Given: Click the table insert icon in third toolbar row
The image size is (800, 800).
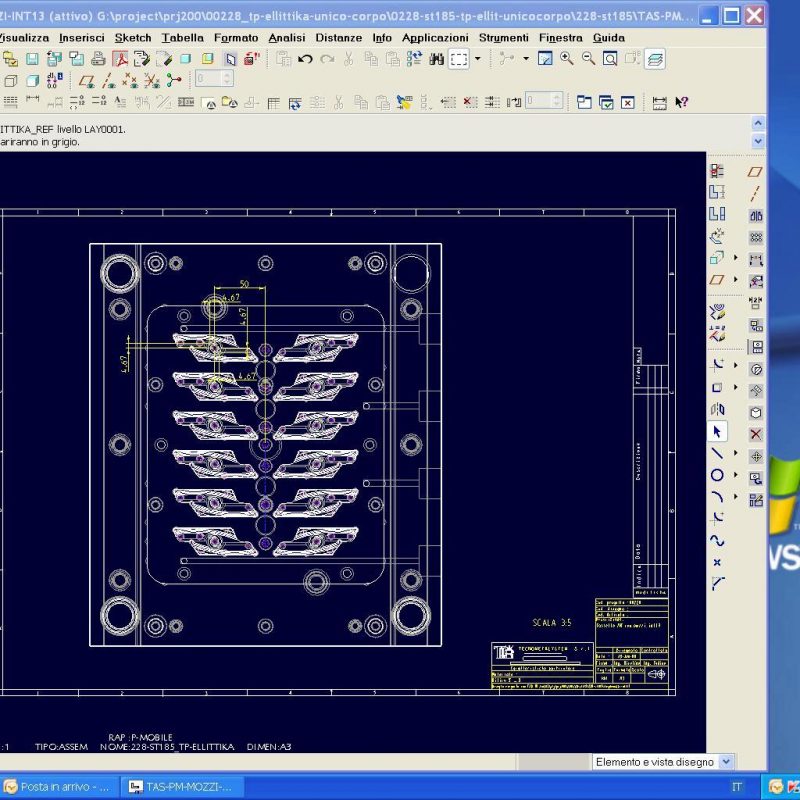Looking at the screenshot, I should pyautogui.click(x=273, y=103).
